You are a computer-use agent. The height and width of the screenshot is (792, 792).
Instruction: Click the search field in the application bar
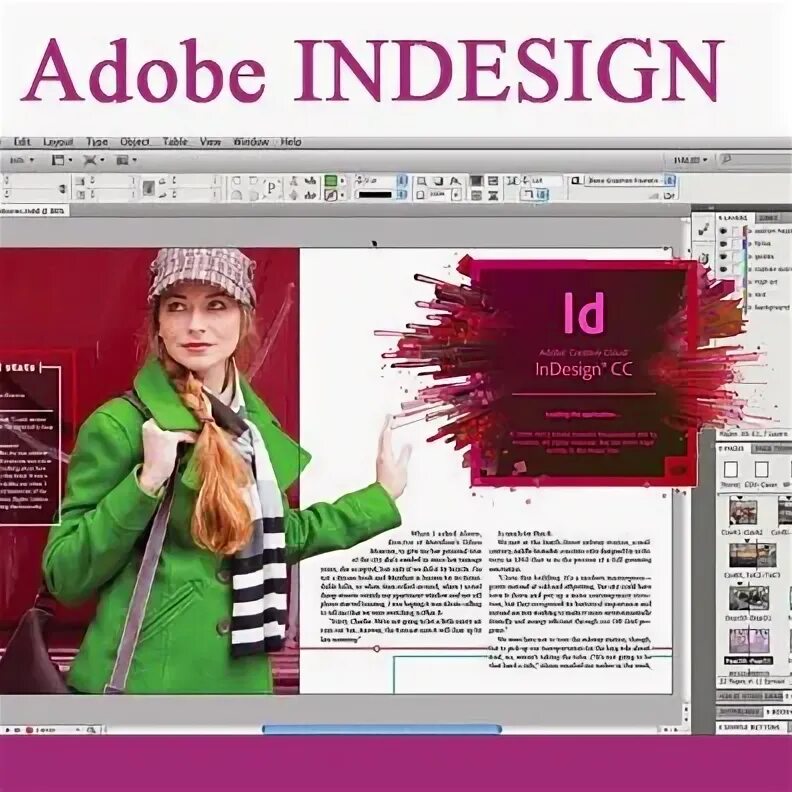point(756,160)
